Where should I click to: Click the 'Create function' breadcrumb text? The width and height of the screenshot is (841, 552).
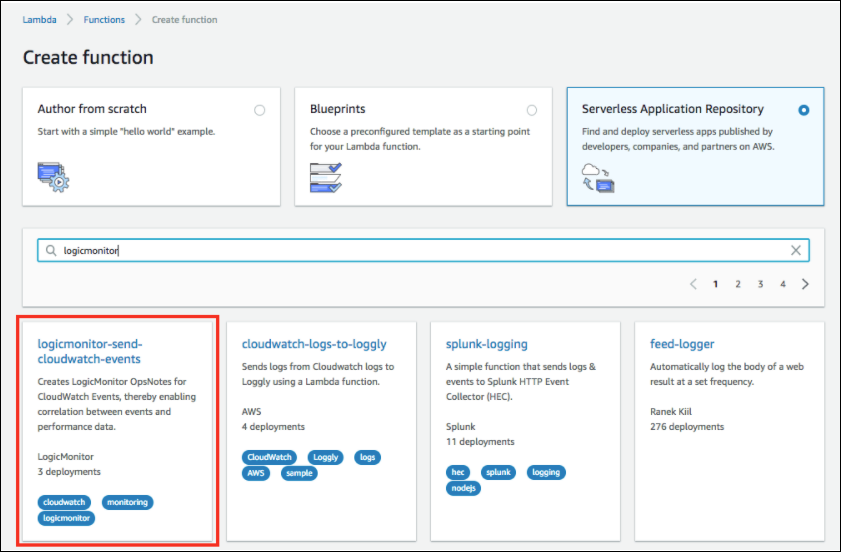(185, 19)
